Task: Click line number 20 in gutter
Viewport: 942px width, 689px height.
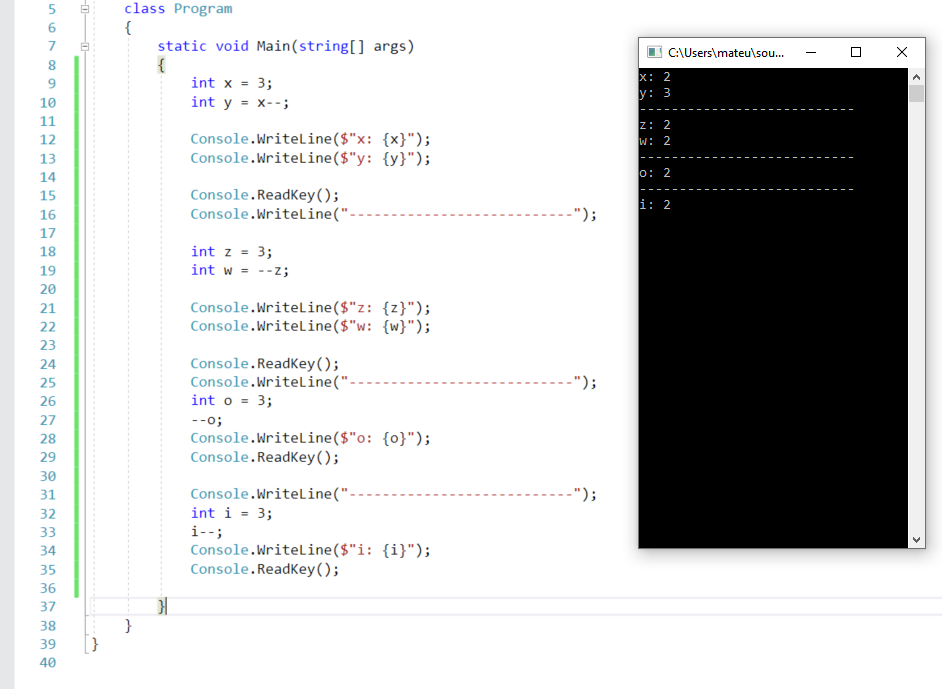Action: (48, 289)
